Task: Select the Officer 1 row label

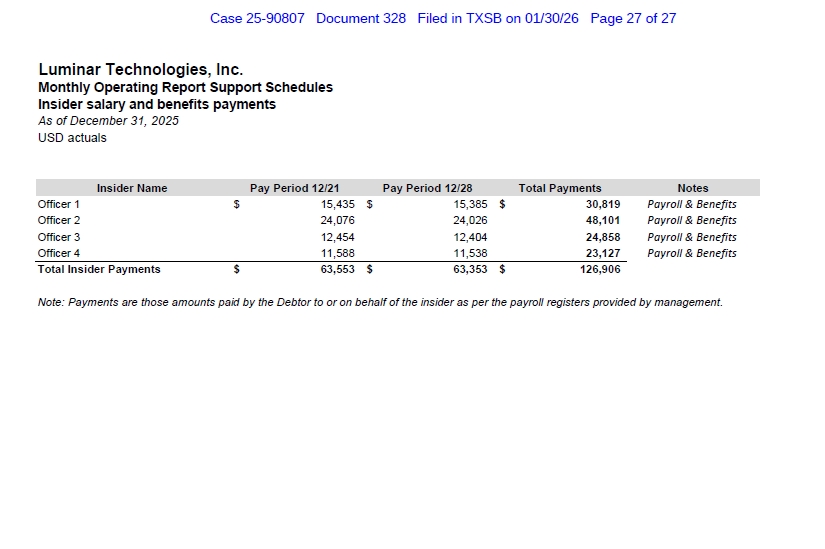Action: 59,204
